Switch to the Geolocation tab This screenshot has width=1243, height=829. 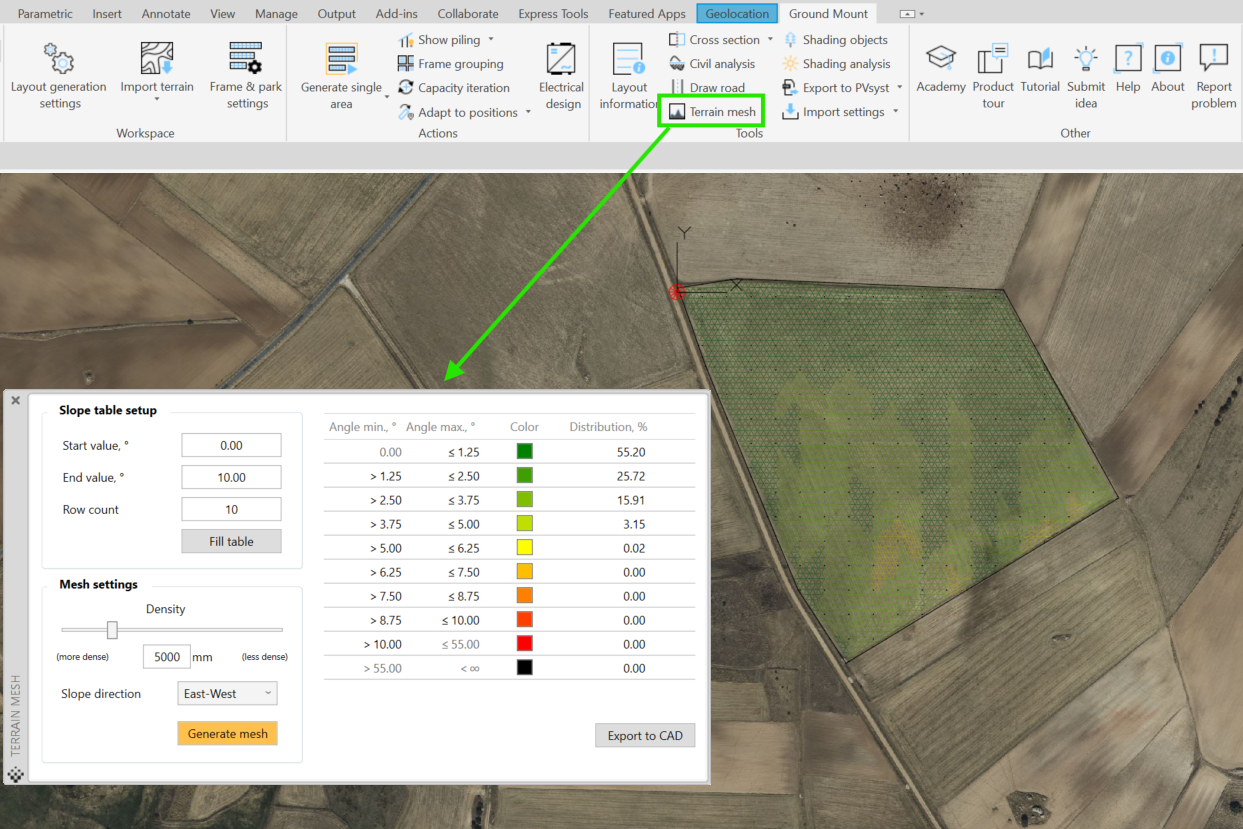[737, 14]
